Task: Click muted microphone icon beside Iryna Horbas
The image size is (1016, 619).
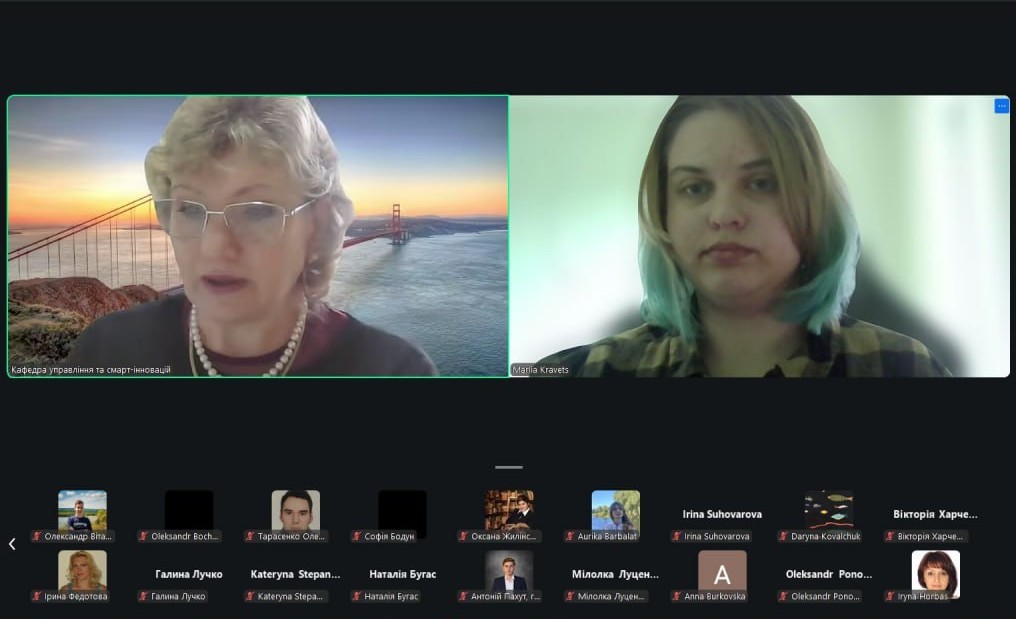Action: pos(890,597)
